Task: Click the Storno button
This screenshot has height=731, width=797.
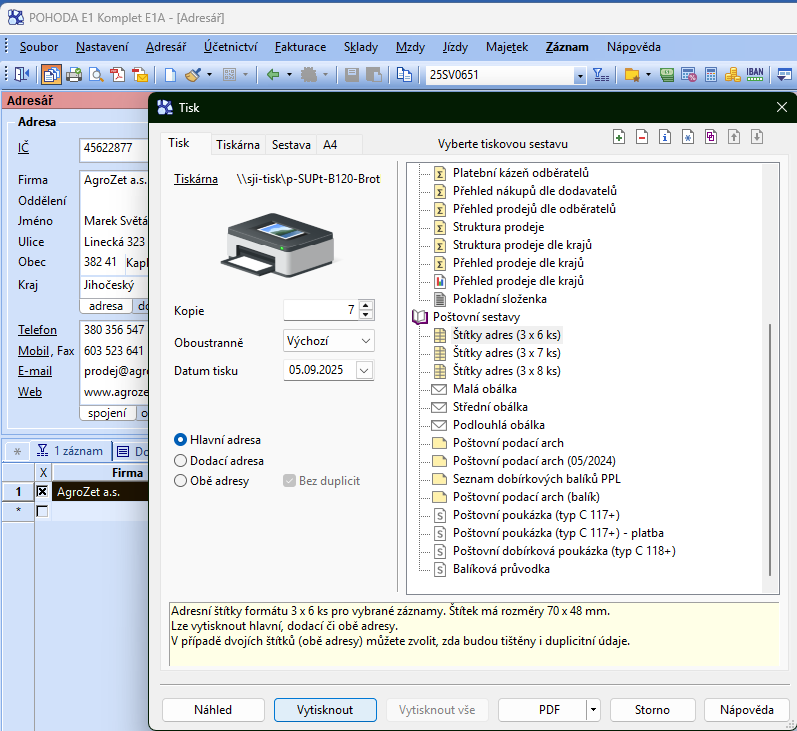Action: click(x=652, y=710)
